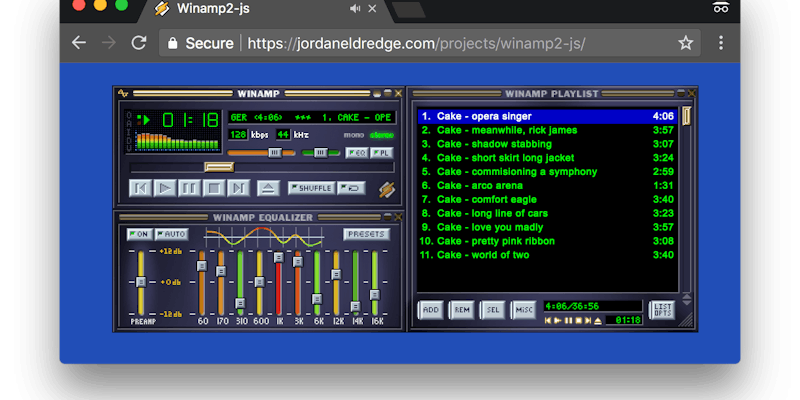Screen dimensions: 800x400
Task: Click the 310 Hz band slider handle
Action: coord(240,303)
